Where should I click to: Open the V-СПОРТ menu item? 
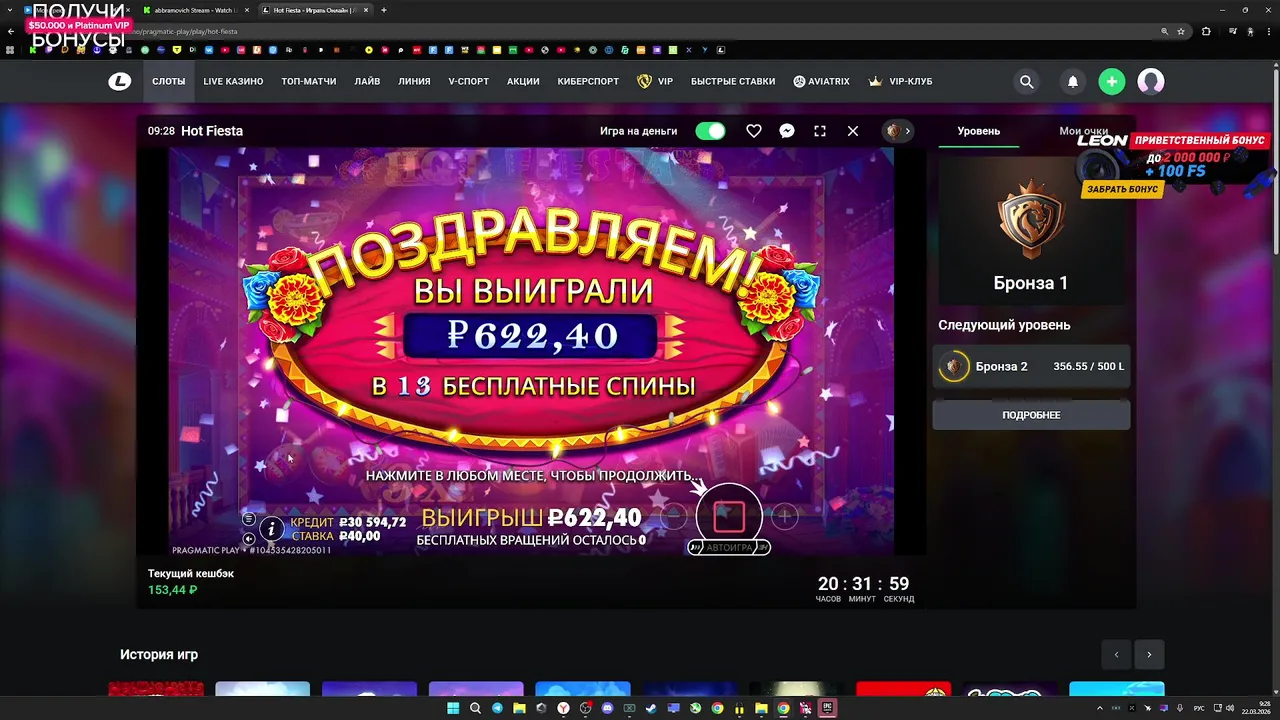(468, 82)
